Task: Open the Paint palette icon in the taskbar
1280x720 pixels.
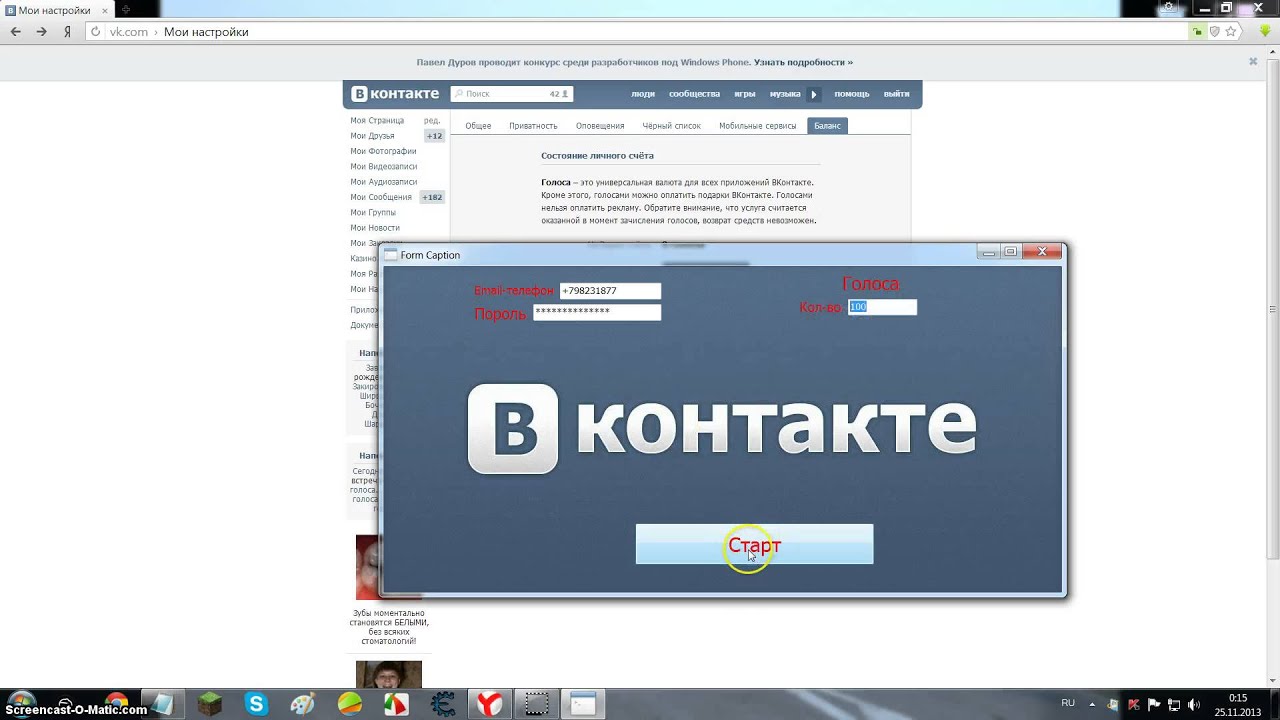Action: click(303, 704)
